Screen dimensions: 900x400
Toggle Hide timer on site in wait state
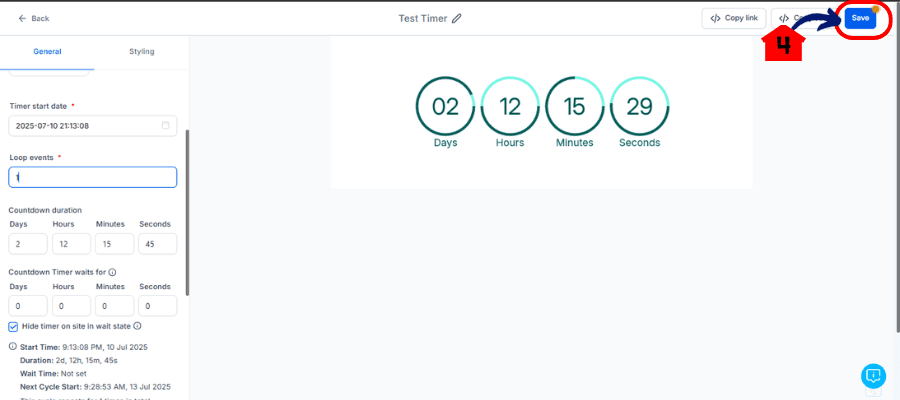tap(13, 327)
